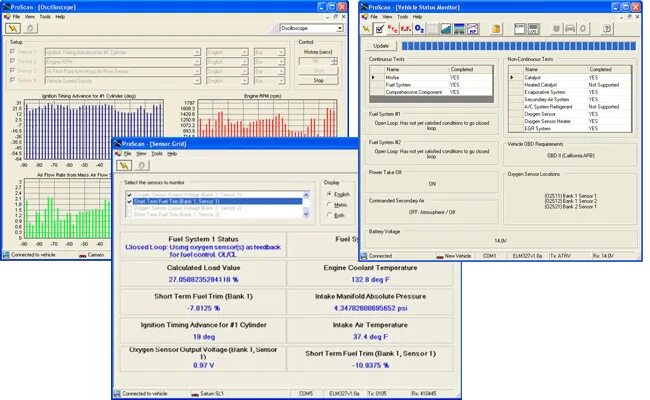Screen dimensions: 650x400
Task: Open the Oscilloscope view selector dropdown
Action: [340, 28]
